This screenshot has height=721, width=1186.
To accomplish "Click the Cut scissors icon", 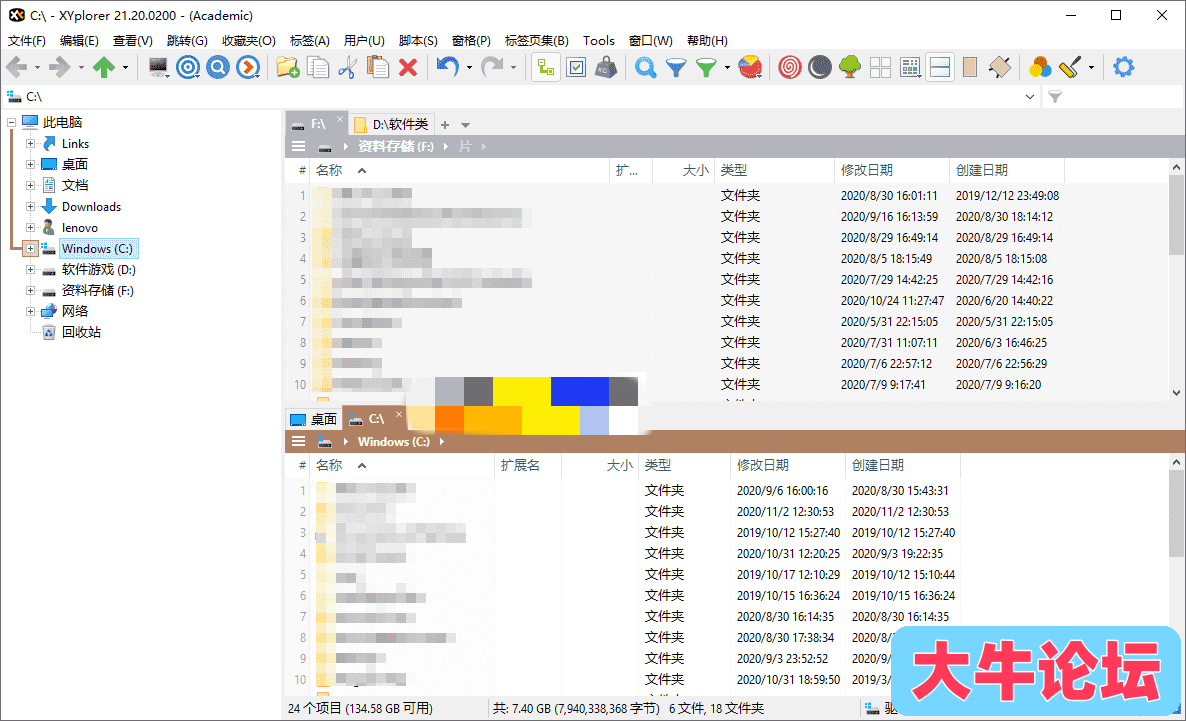I will (x=347, y=67).
